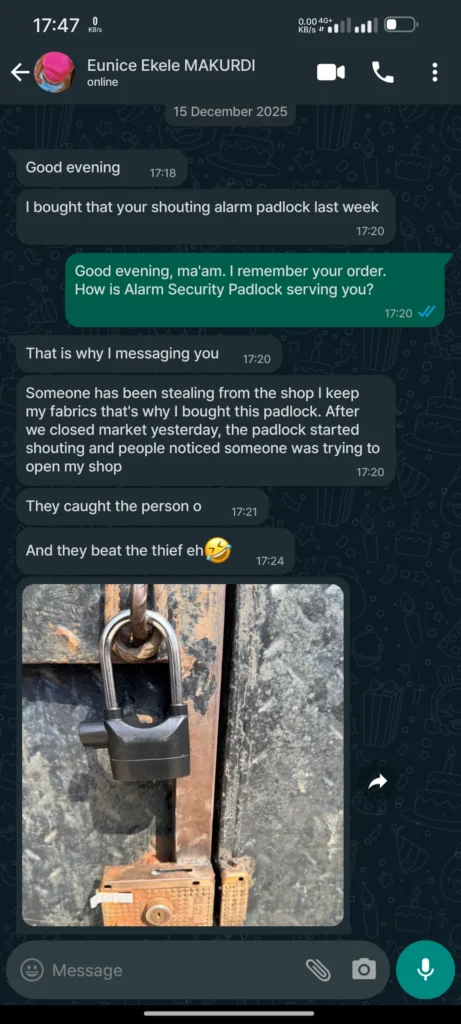Tap the "They caught the person o" message
This screenshot has width=461, height=1024.
(x=142, y=507)
